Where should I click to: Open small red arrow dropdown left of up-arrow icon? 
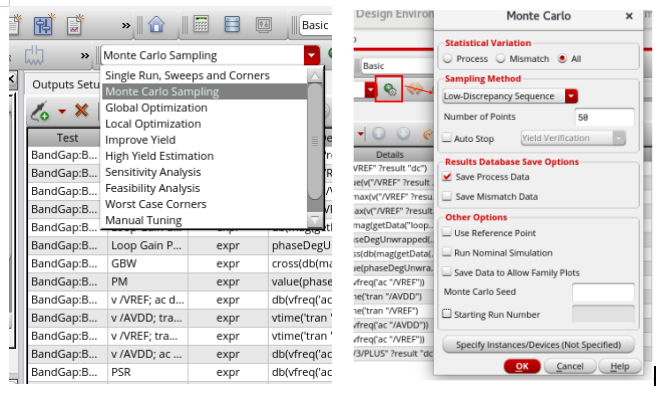pos(361,134)
